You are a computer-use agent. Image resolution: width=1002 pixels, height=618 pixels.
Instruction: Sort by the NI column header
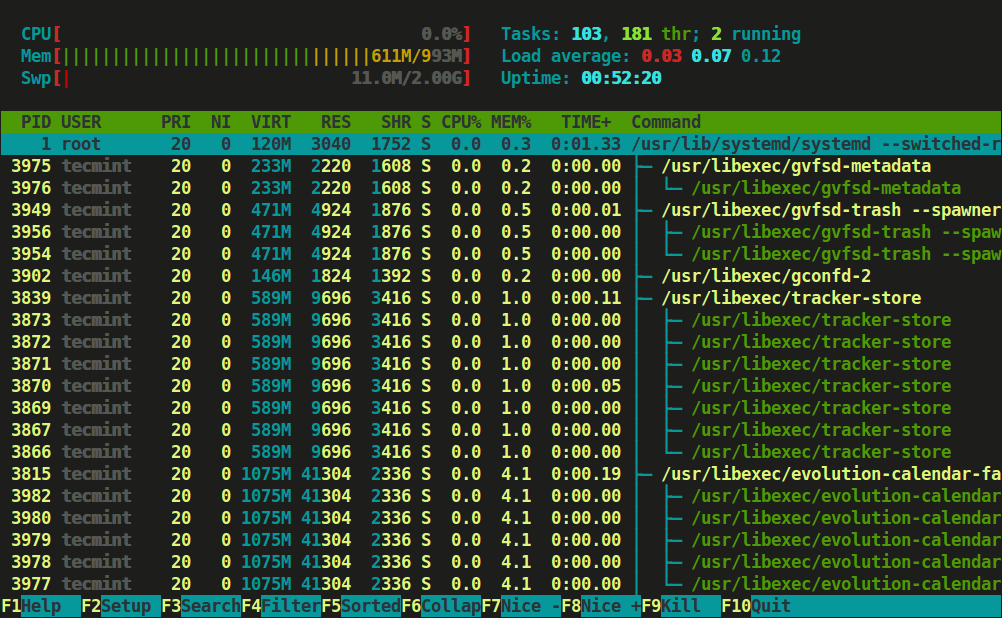[x=220, y=121]
